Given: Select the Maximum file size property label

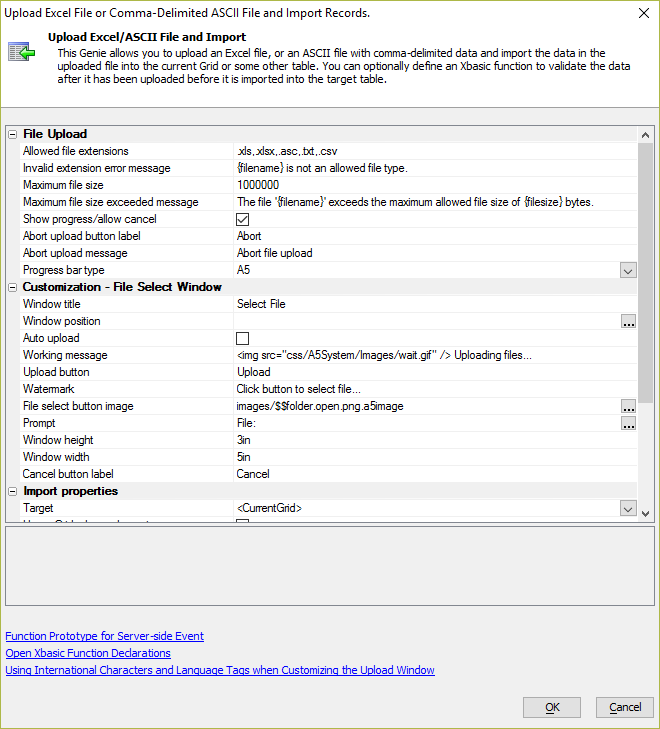Looking at the screenshot, I should [x=63, y=185].
